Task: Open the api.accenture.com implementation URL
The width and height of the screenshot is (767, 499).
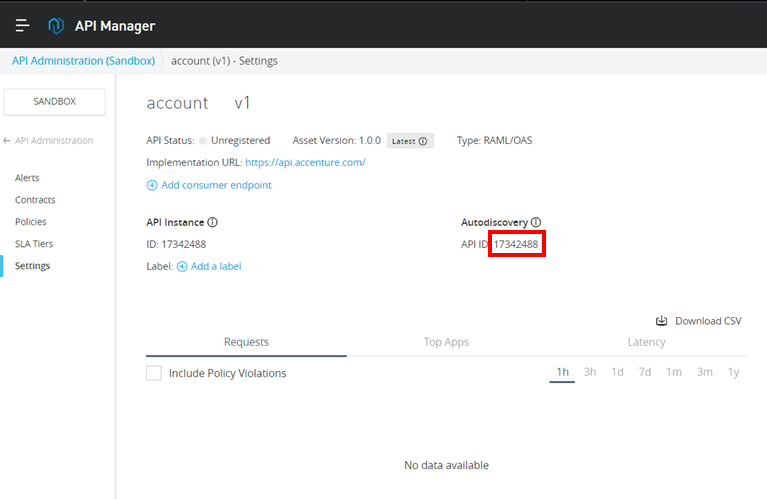Action: (305, 162)
